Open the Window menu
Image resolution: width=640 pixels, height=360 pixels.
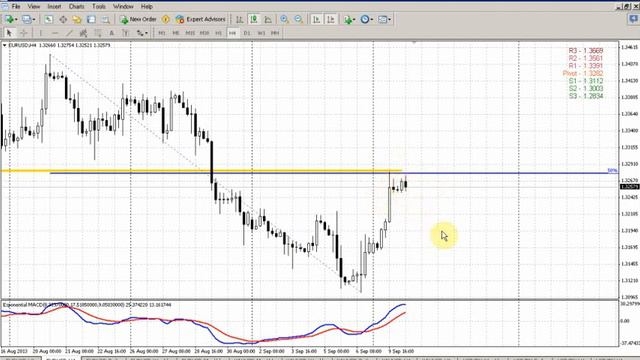123,7
